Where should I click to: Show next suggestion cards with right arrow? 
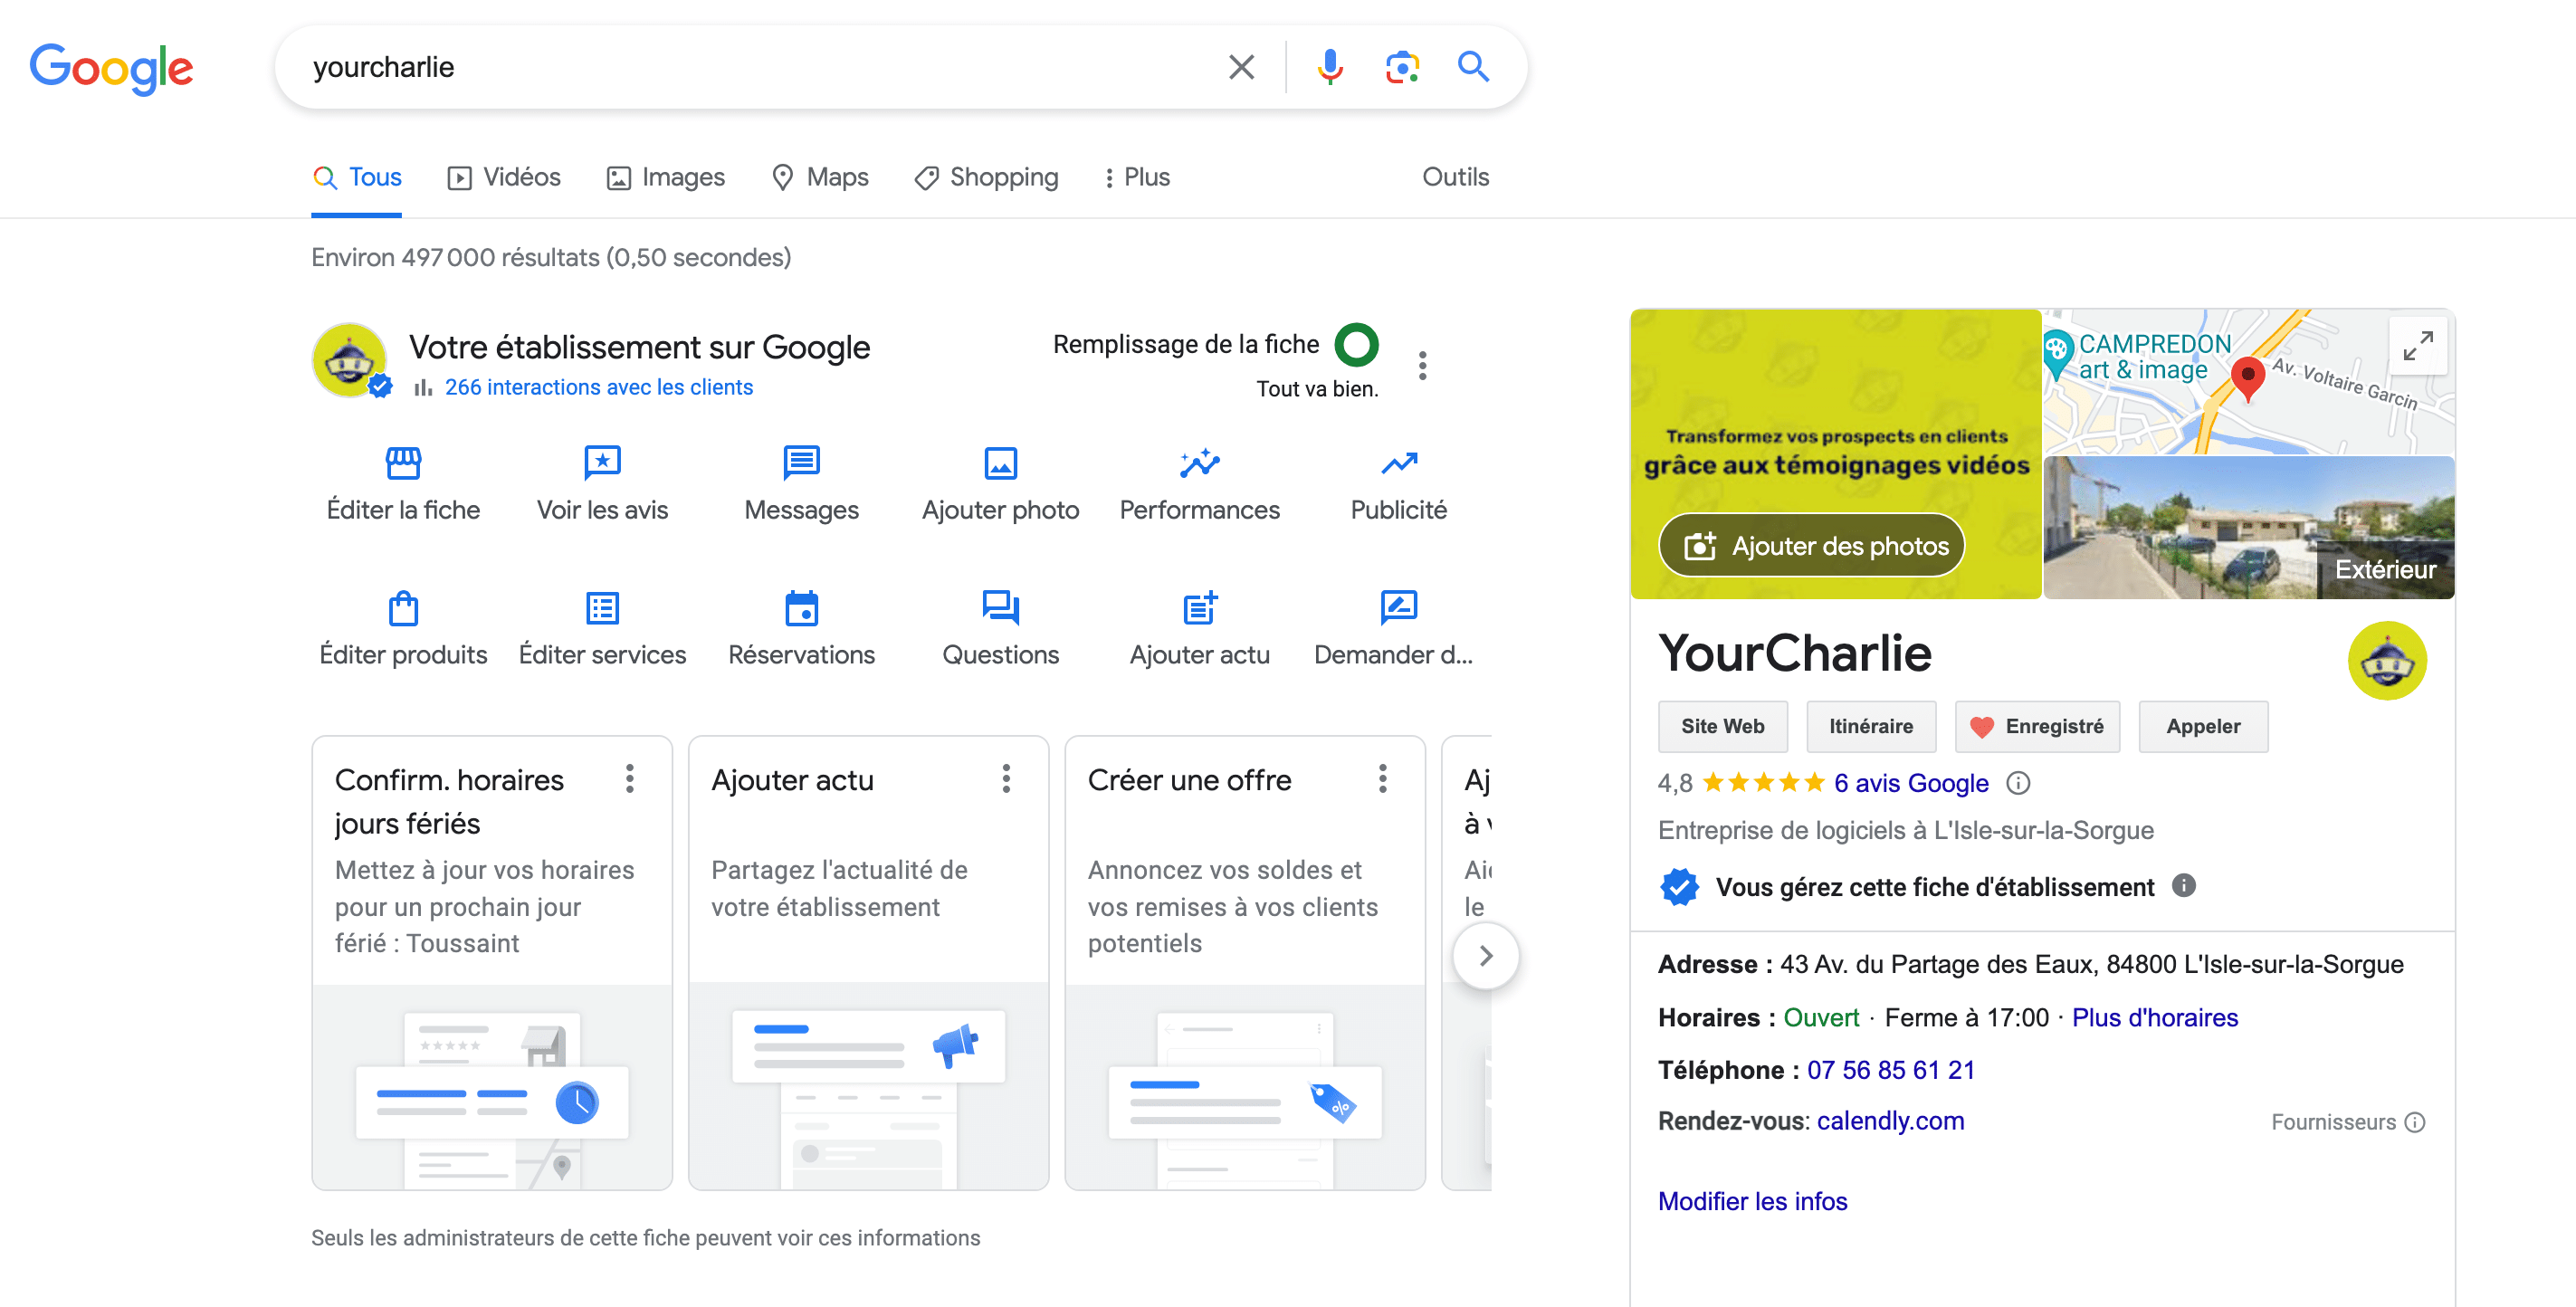click(x=1485, y=956)
